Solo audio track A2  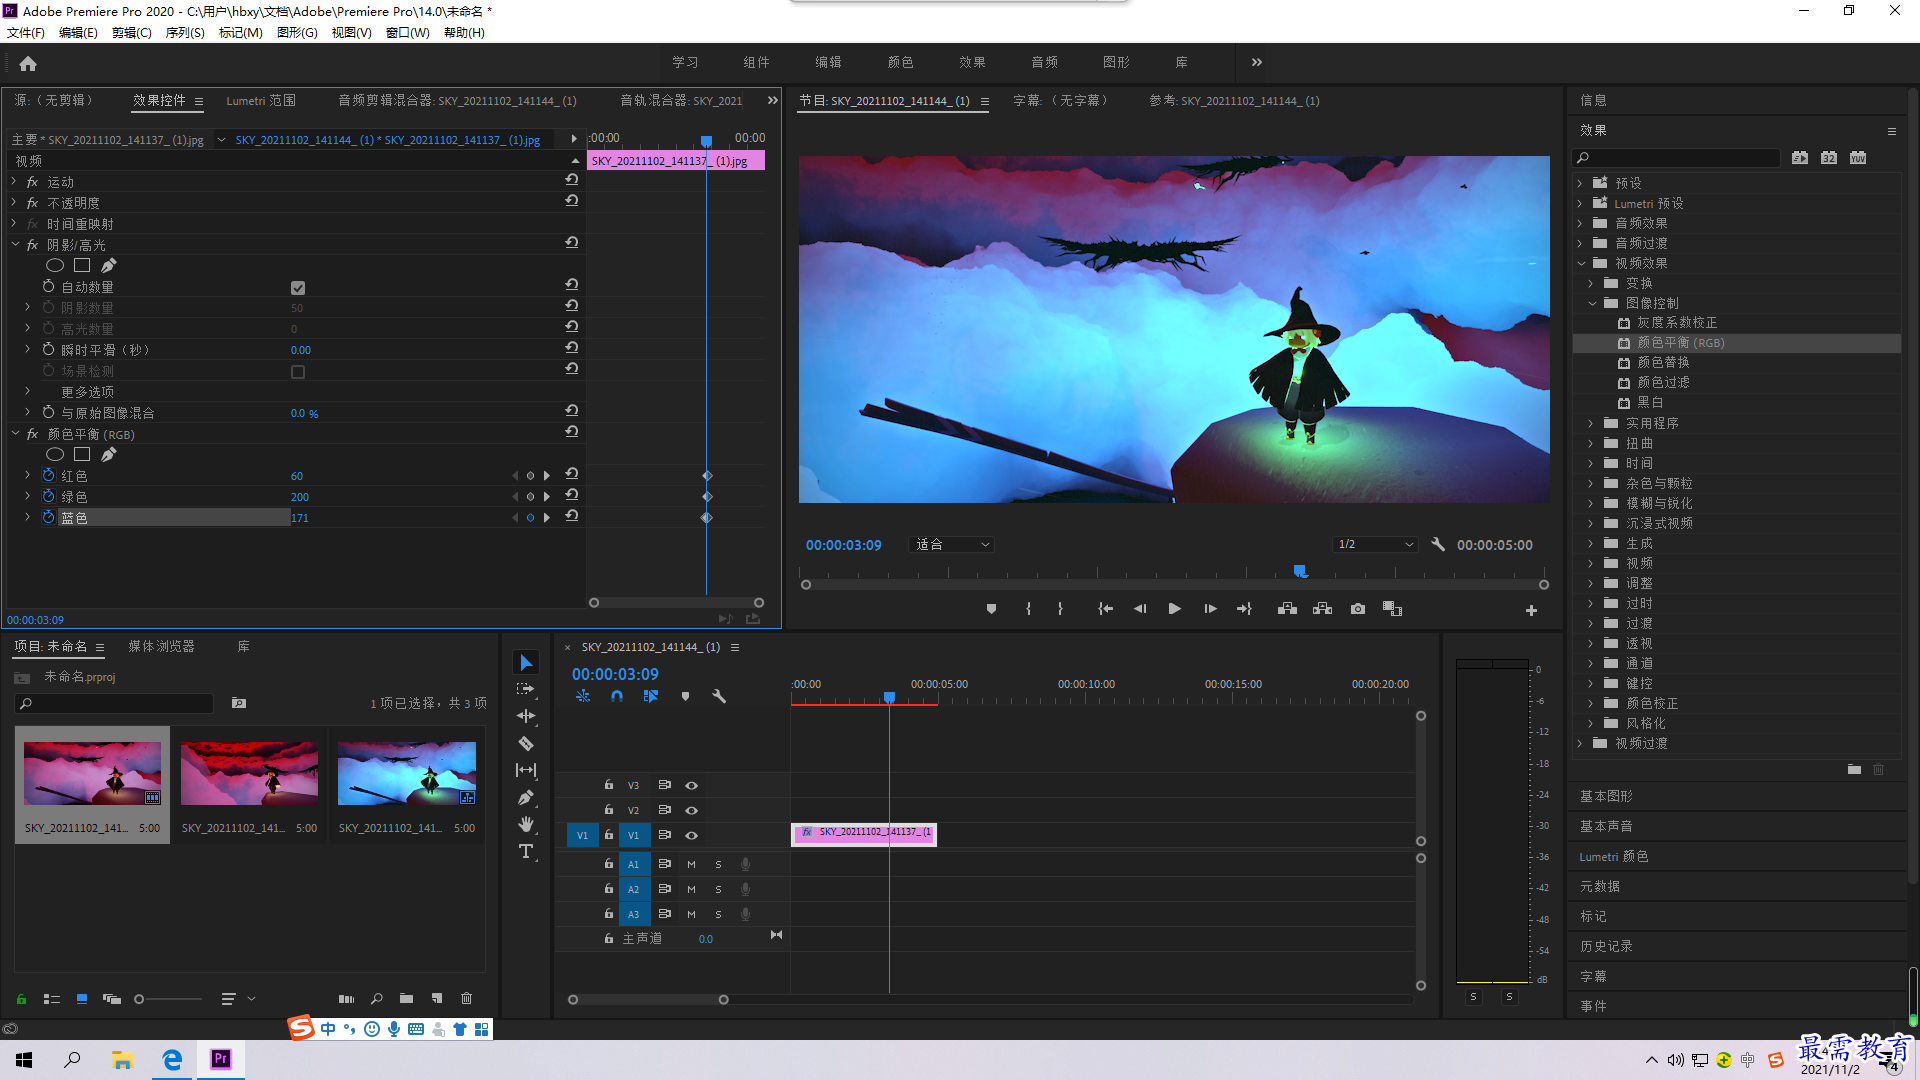point(718,890)
